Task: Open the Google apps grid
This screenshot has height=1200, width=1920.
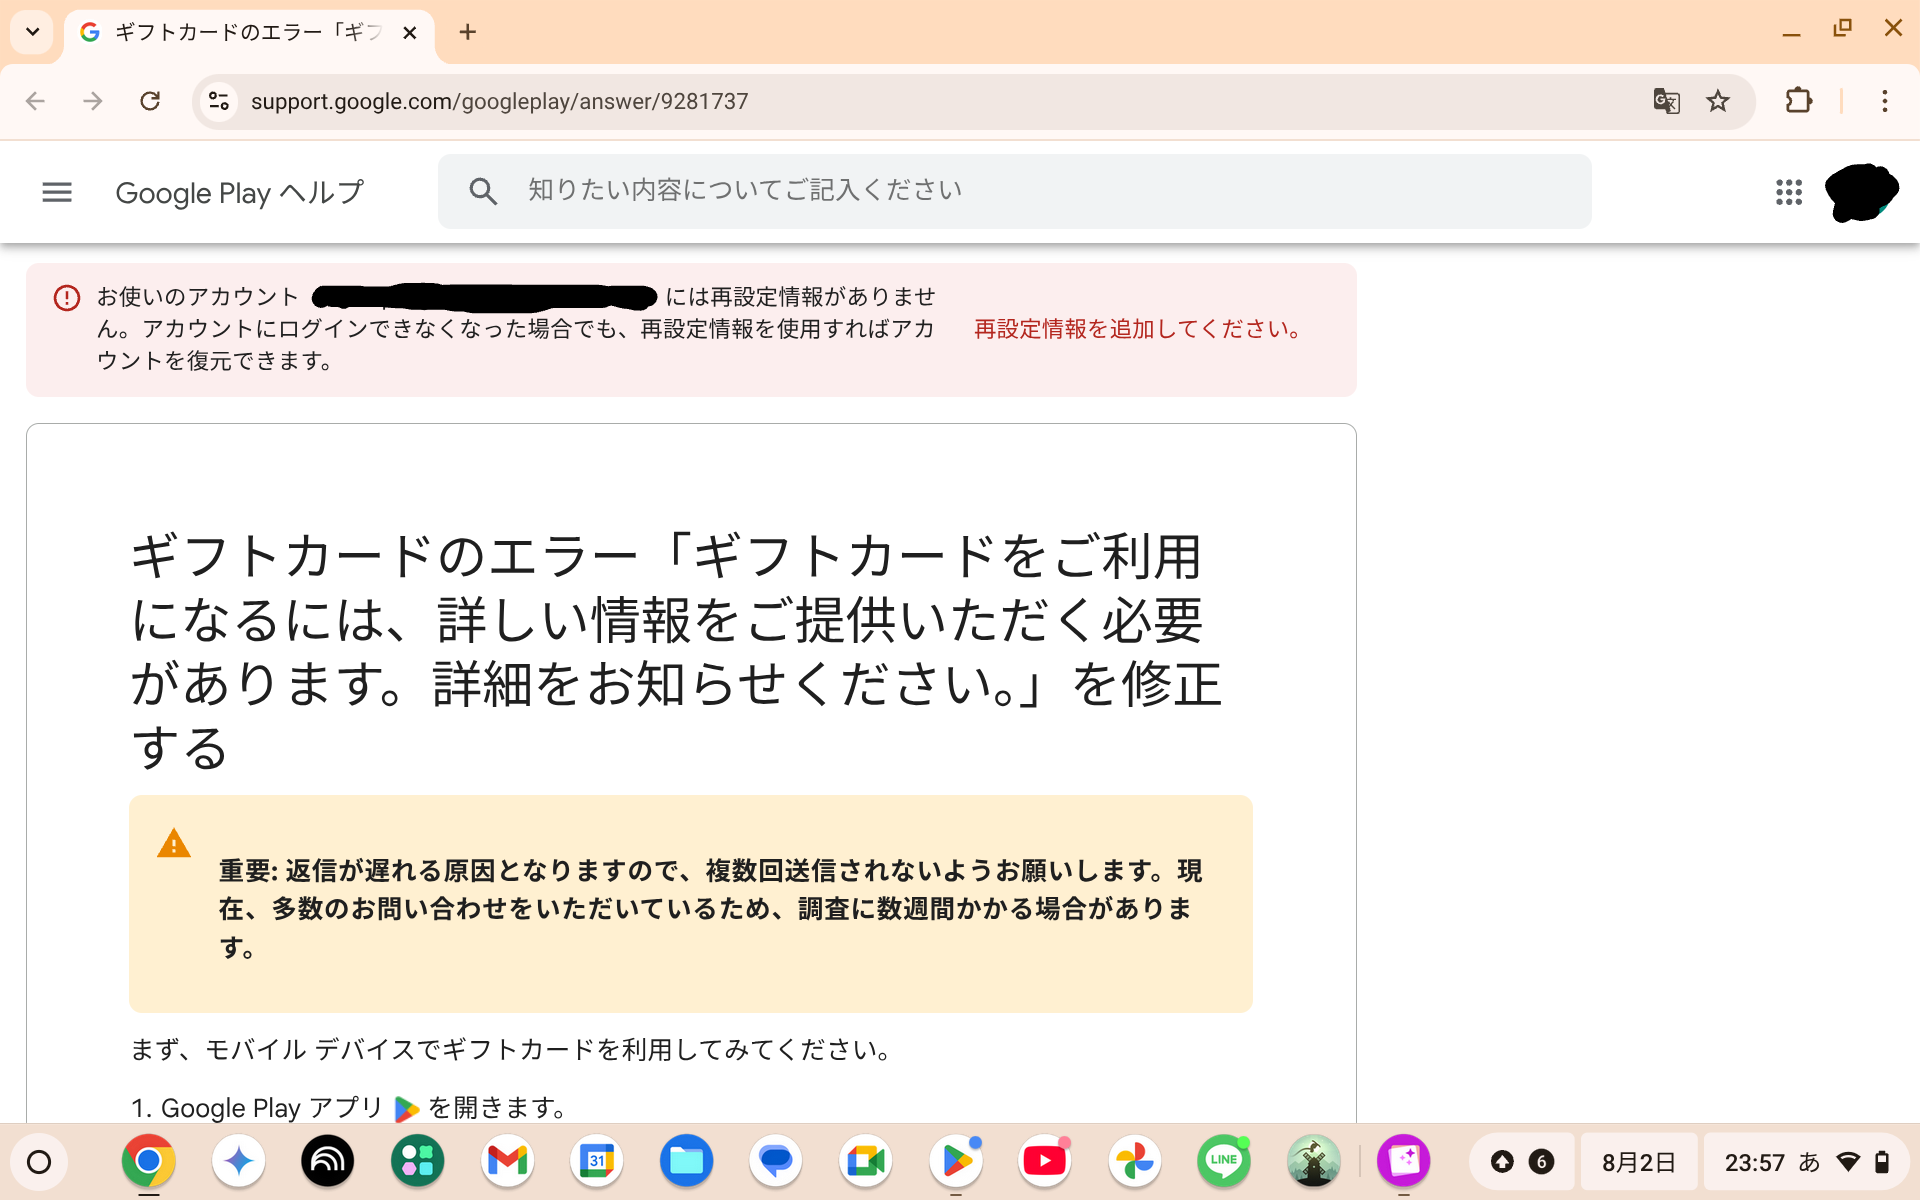Action: click(1789, 192)
